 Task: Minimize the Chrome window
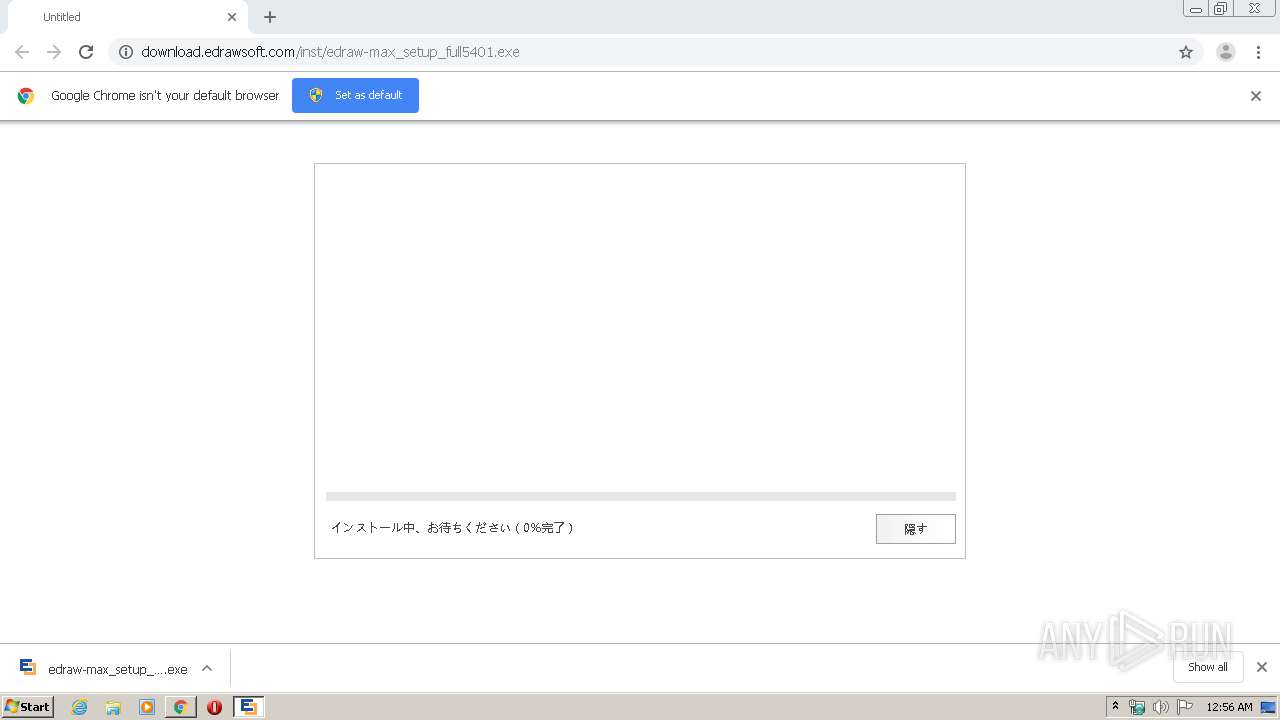[1195, 8]
